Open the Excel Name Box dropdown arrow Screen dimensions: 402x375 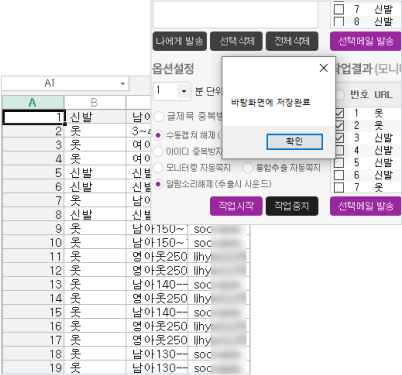[x=123, y=83]
